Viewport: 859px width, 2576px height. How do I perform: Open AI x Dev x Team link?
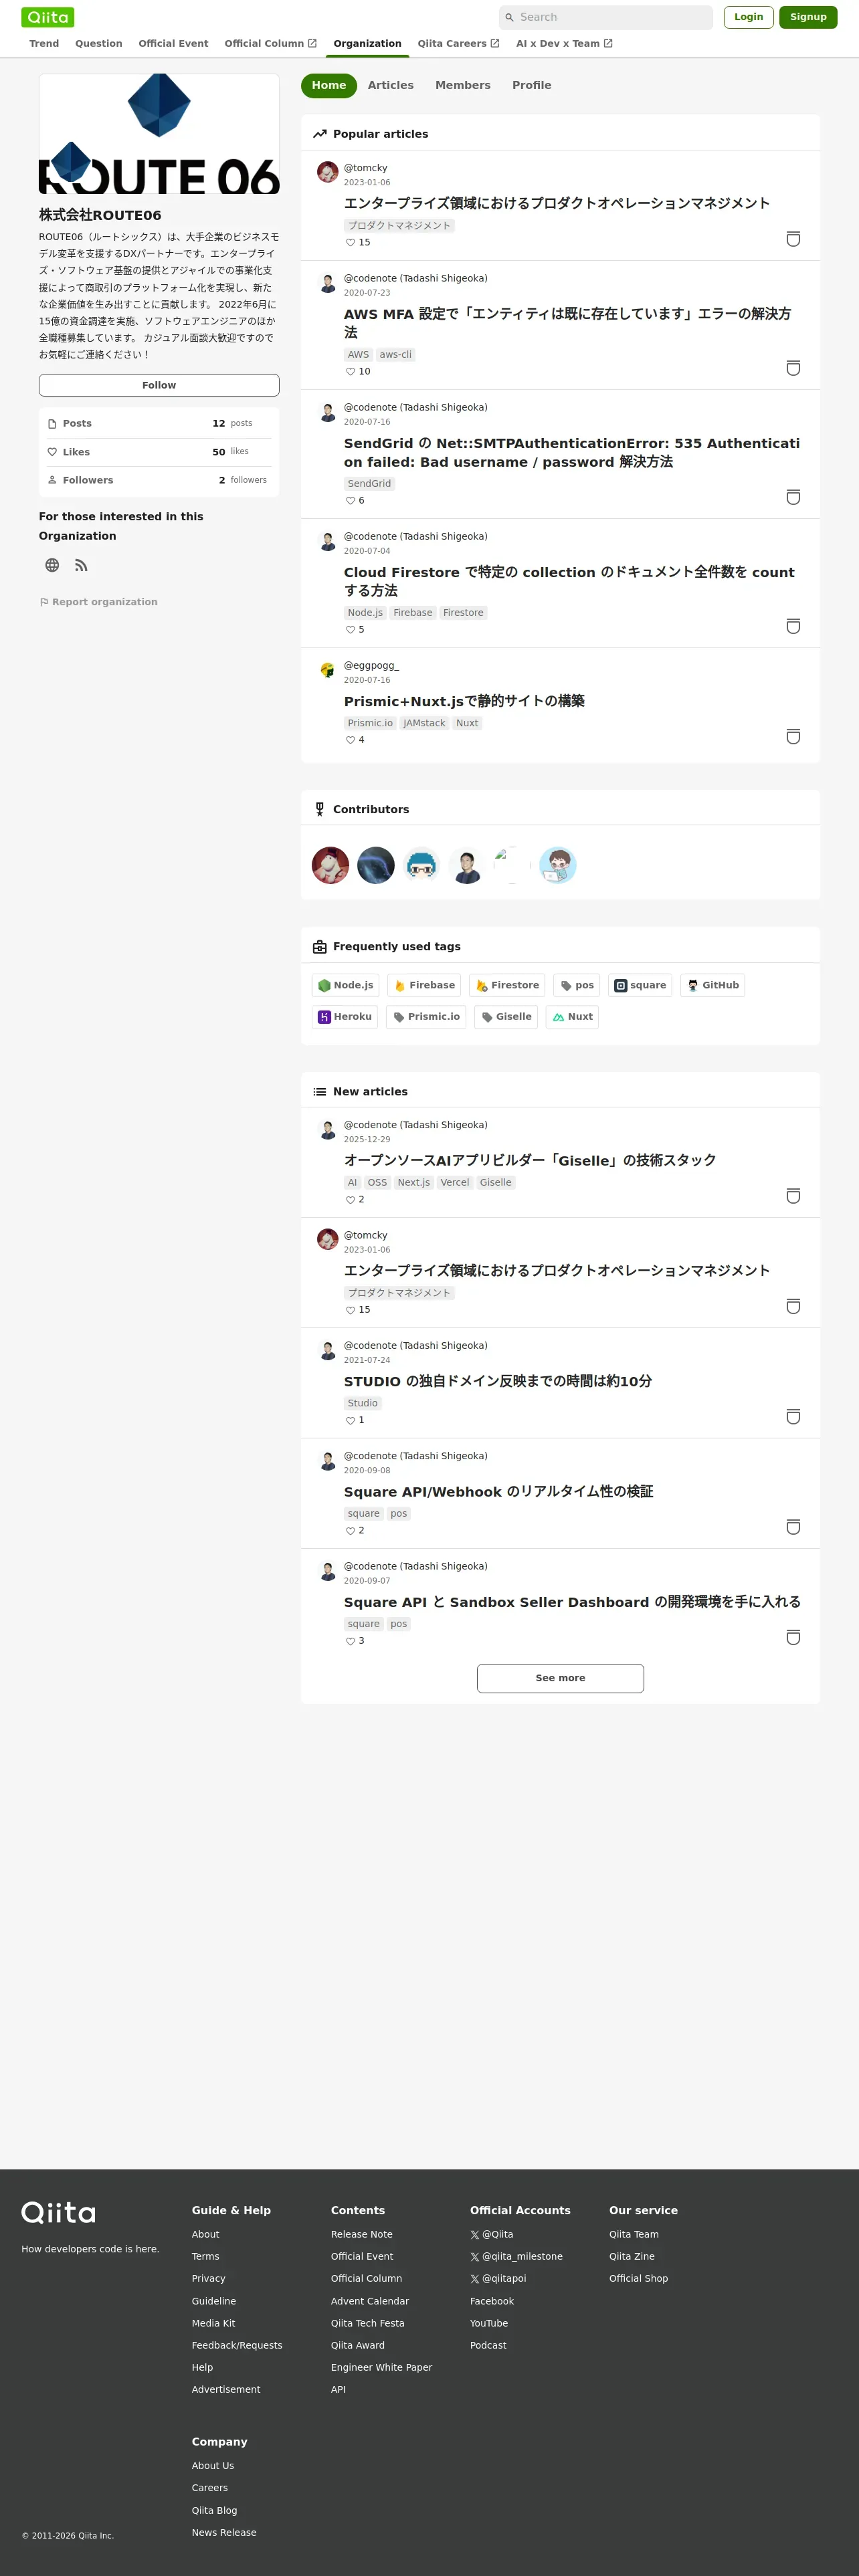click(x=564, y=43)
